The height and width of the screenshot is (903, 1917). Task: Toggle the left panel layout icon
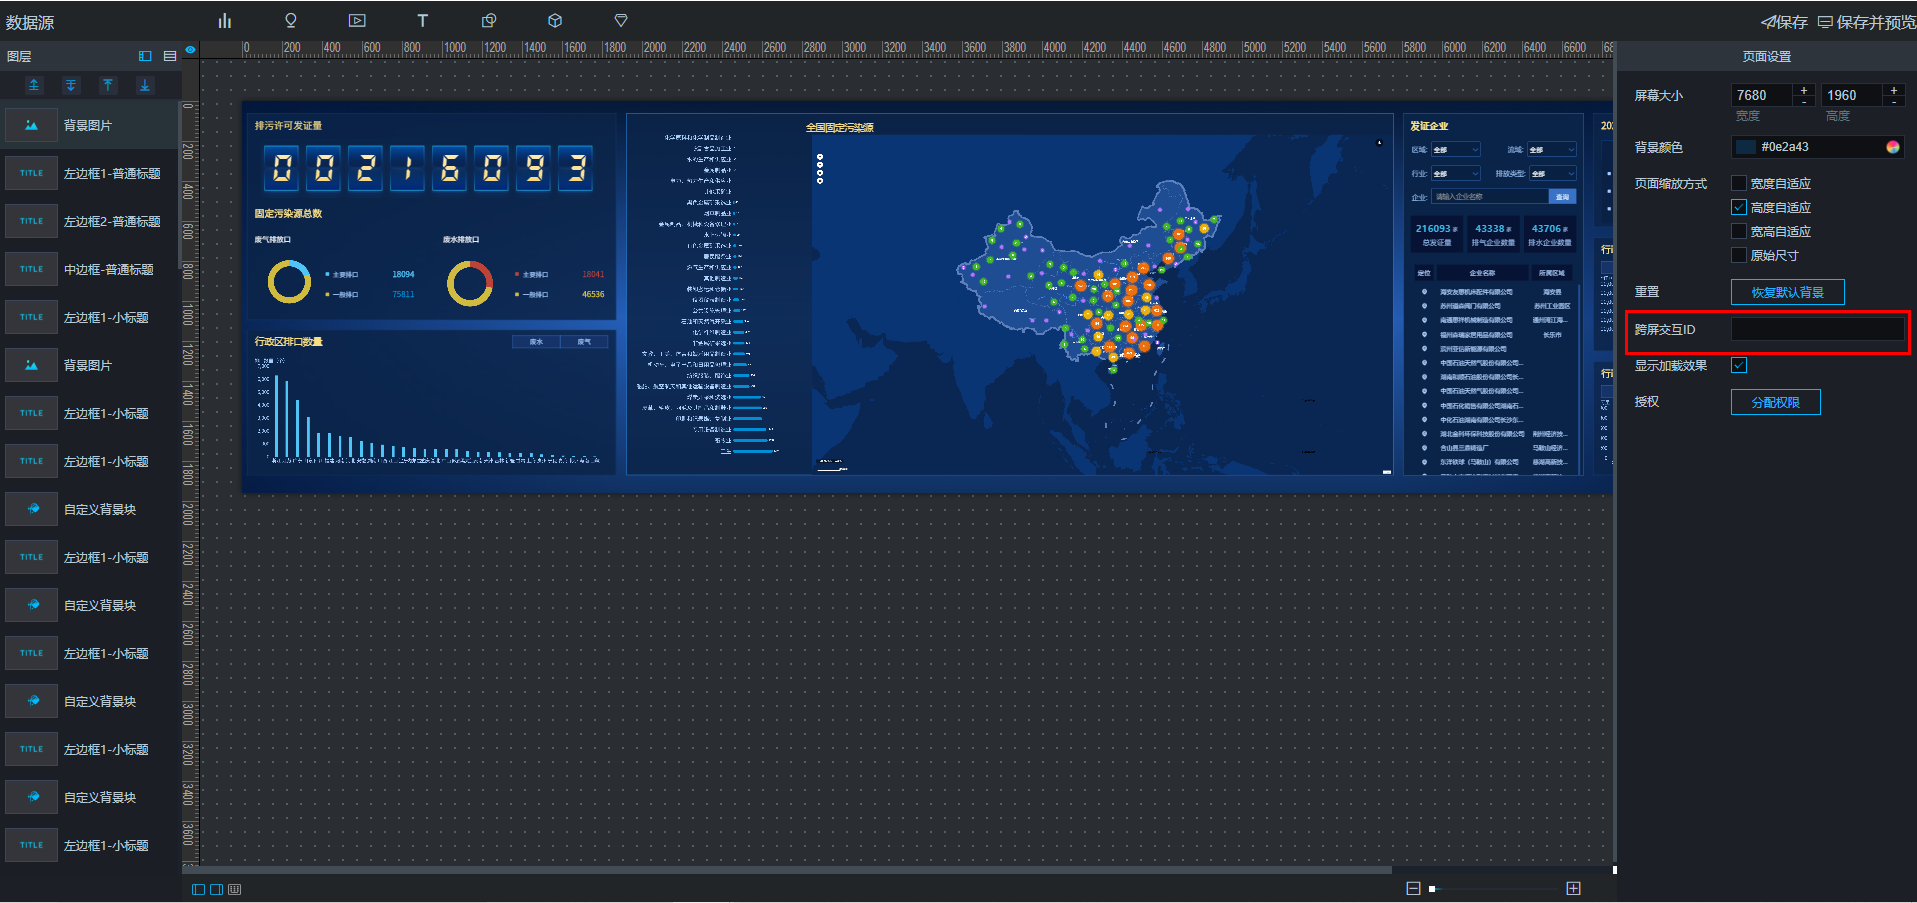(198, 889)
